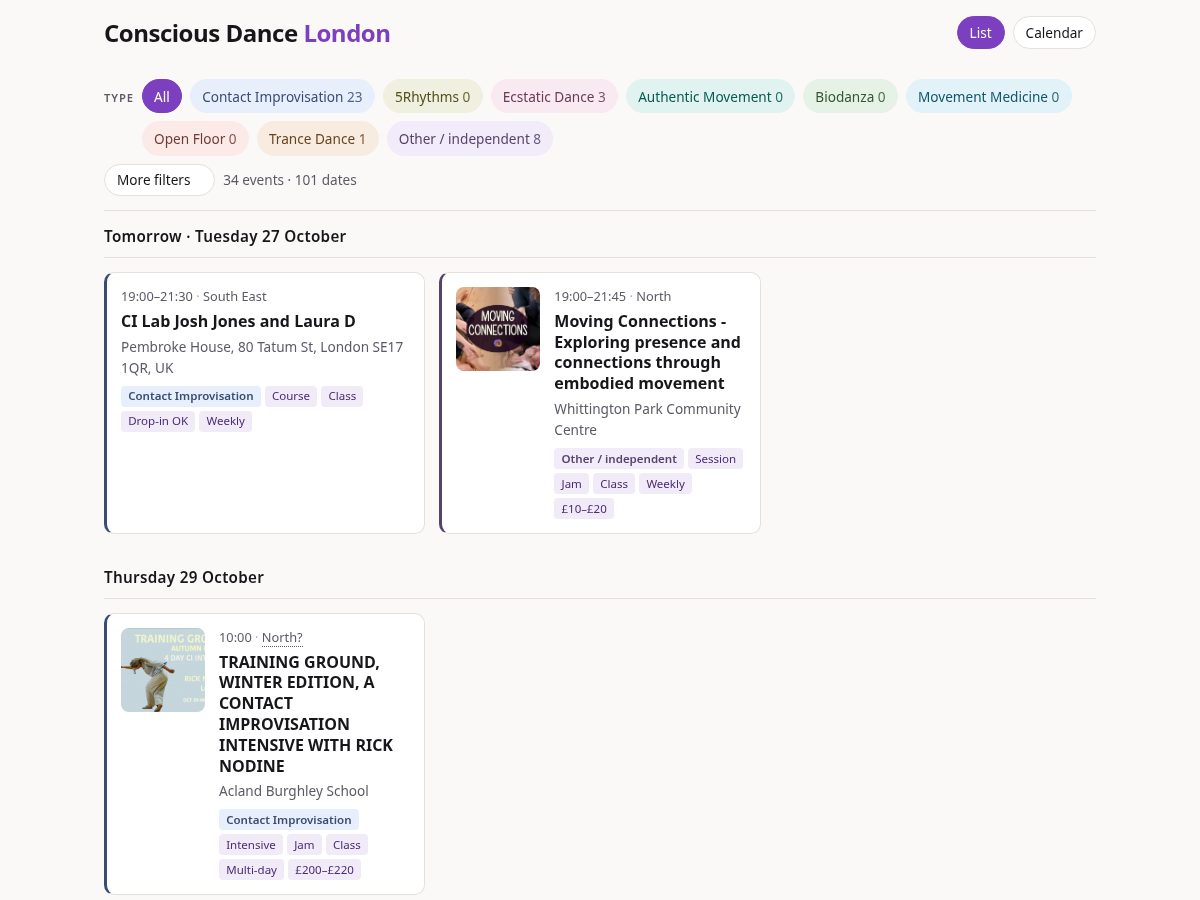
Task: Click Weekly tag on CI Lab card
Action: click(x=225, y=421)
